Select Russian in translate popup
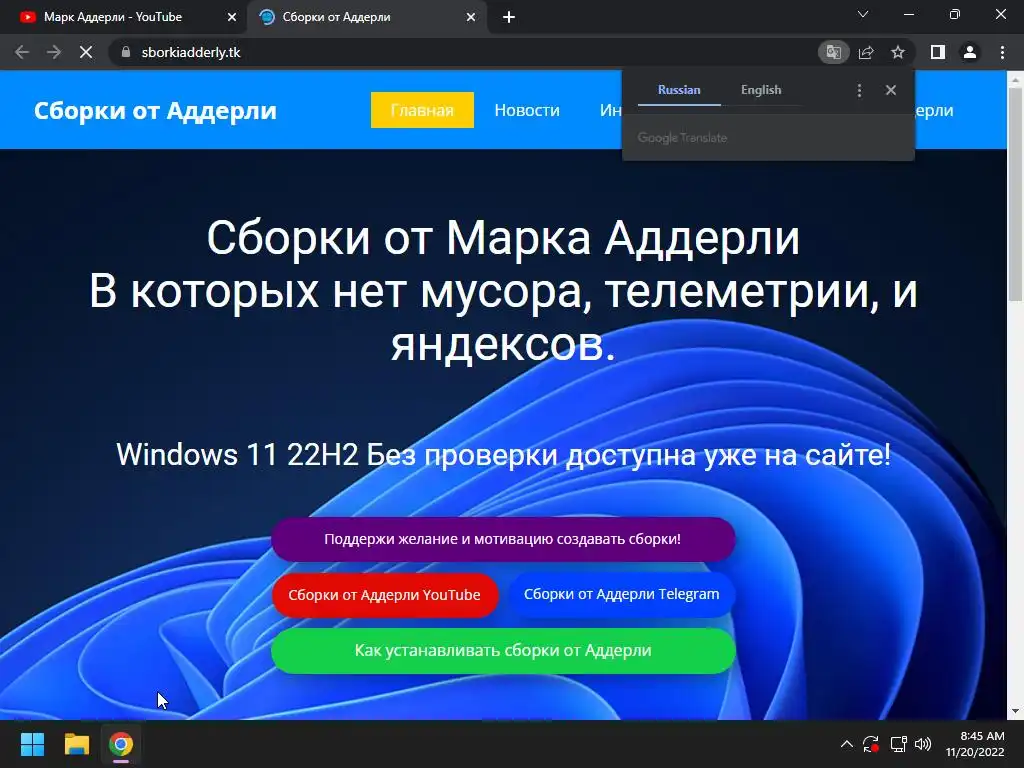The height and width of the screenshot is (768, 1024). [679, 90]
